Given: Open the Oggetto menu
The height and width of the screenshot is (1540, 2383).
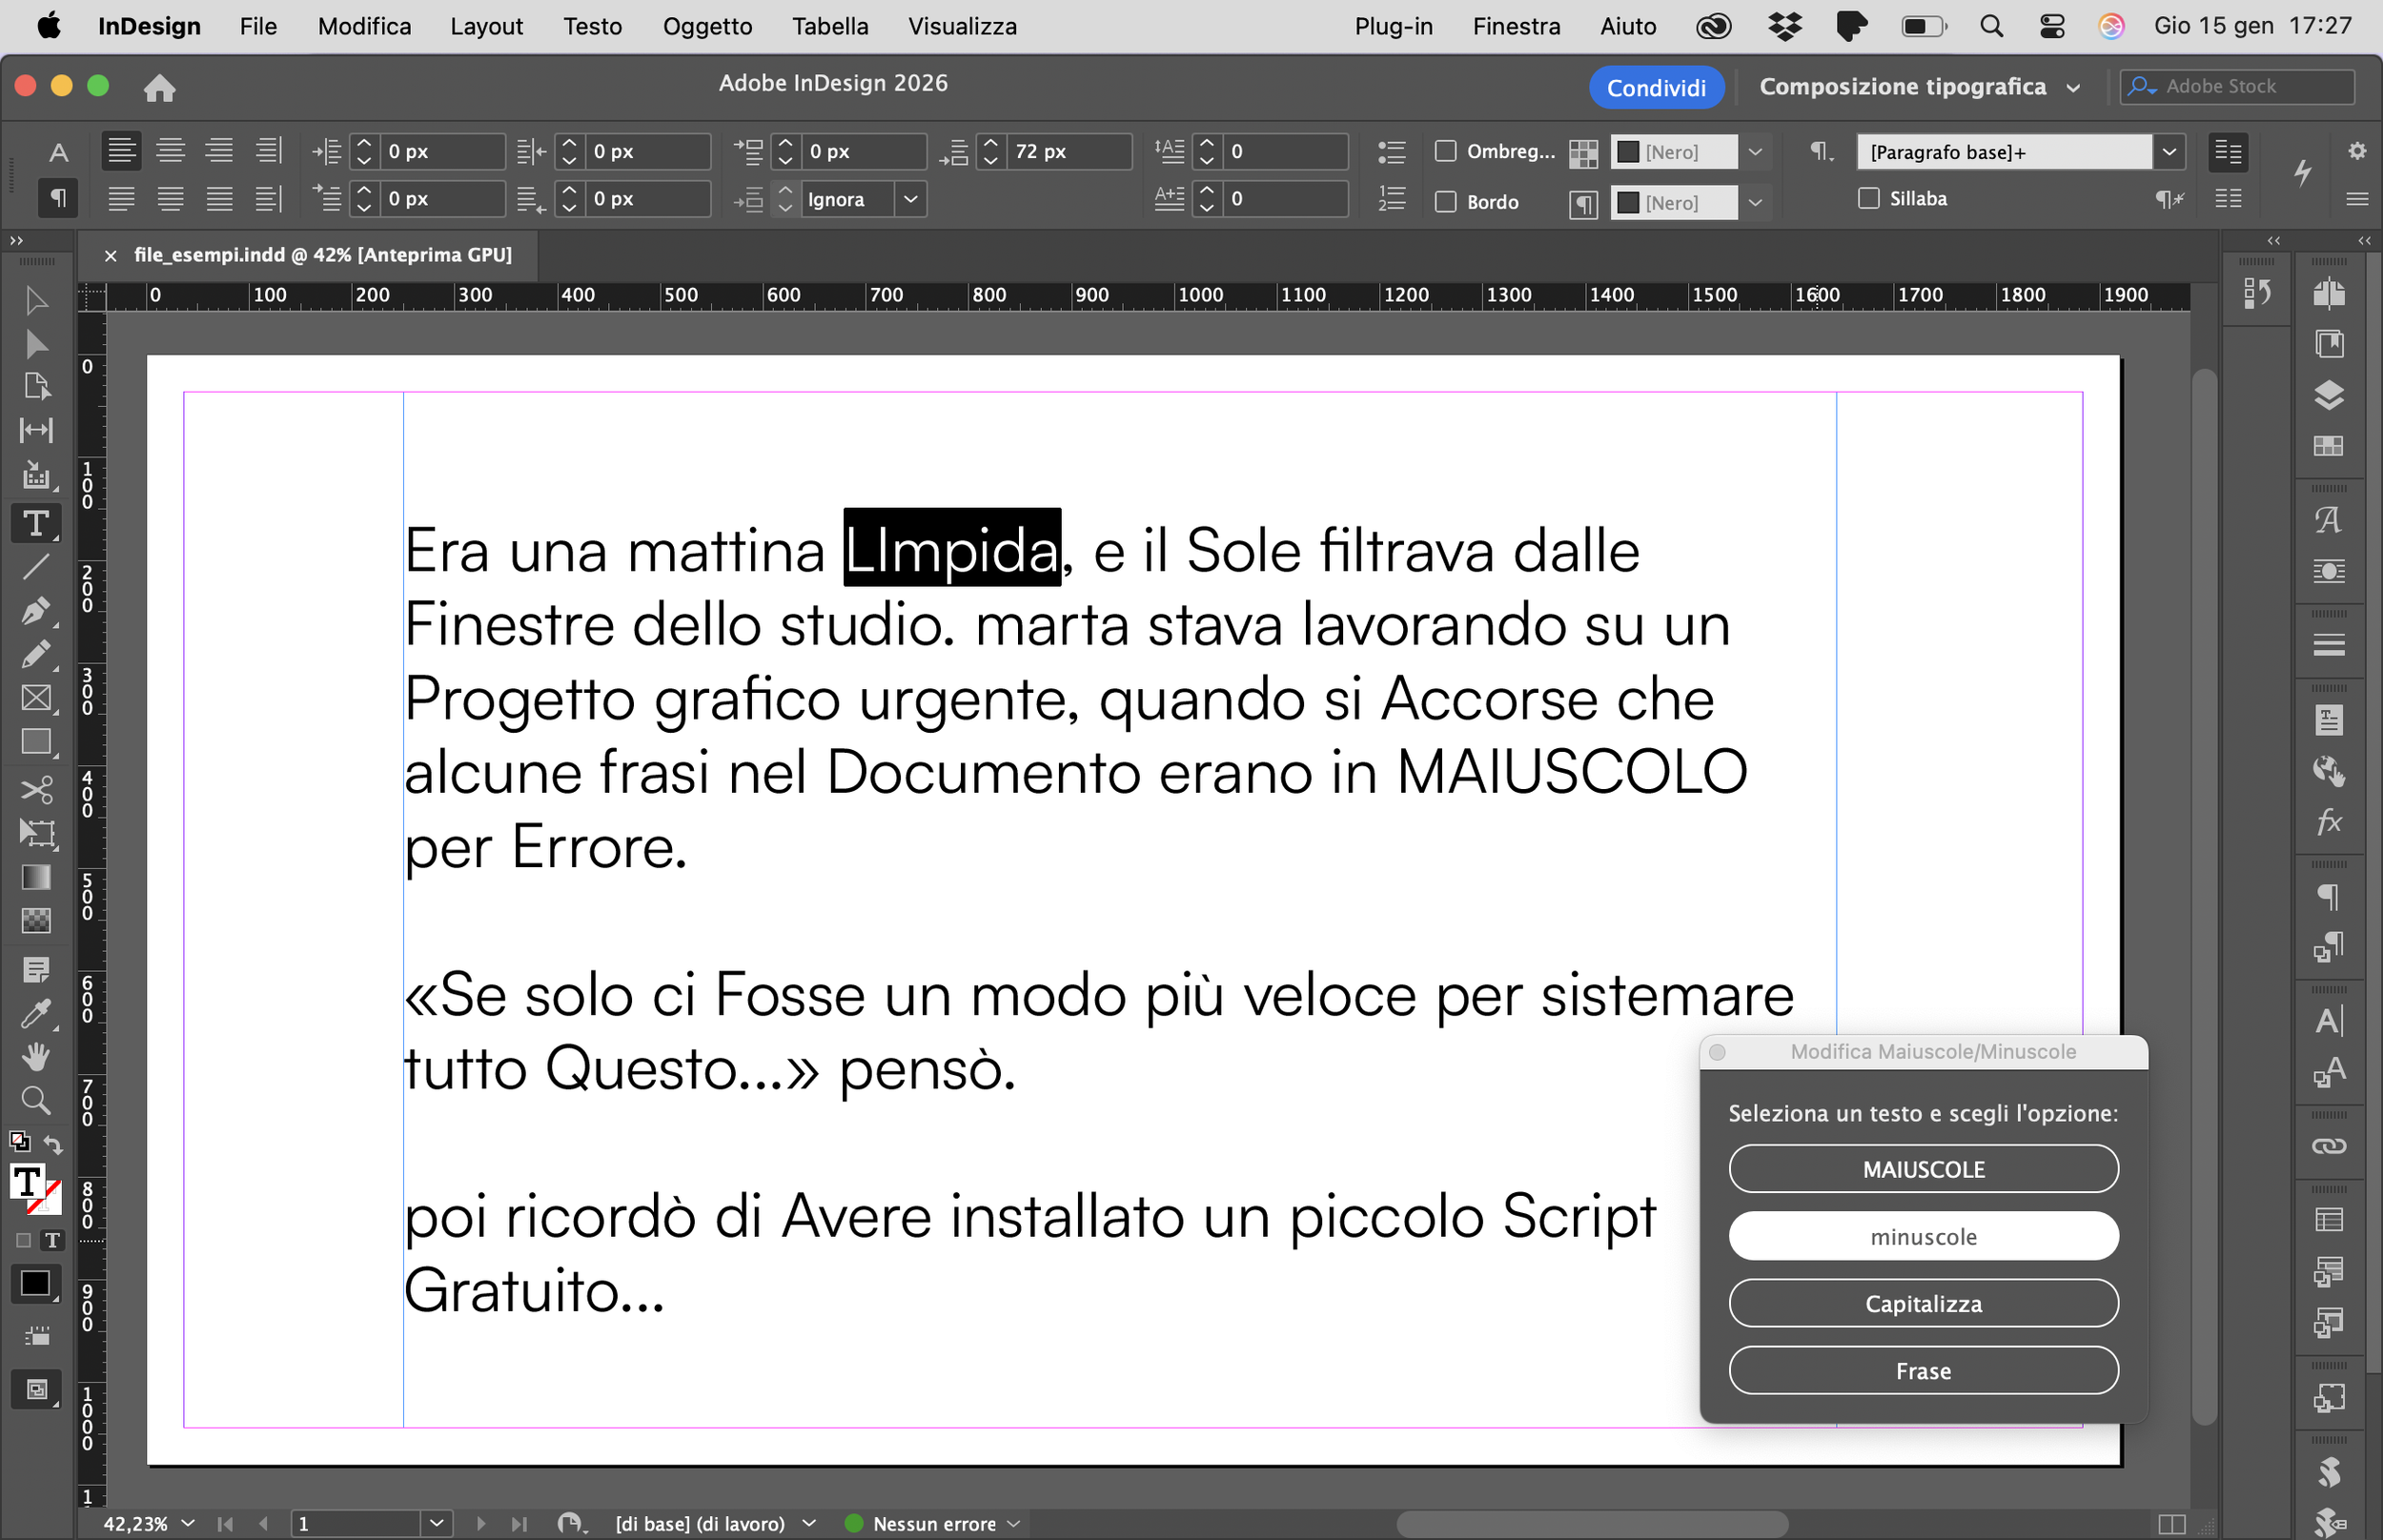Looking at the screenshot, I should [x=707, y=26].
